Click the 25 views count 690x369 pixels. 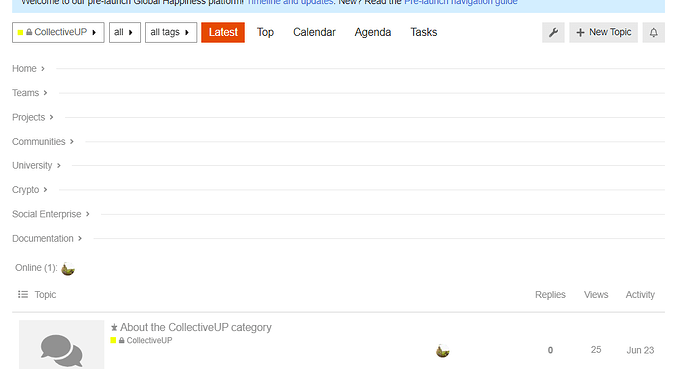point(596,350)
